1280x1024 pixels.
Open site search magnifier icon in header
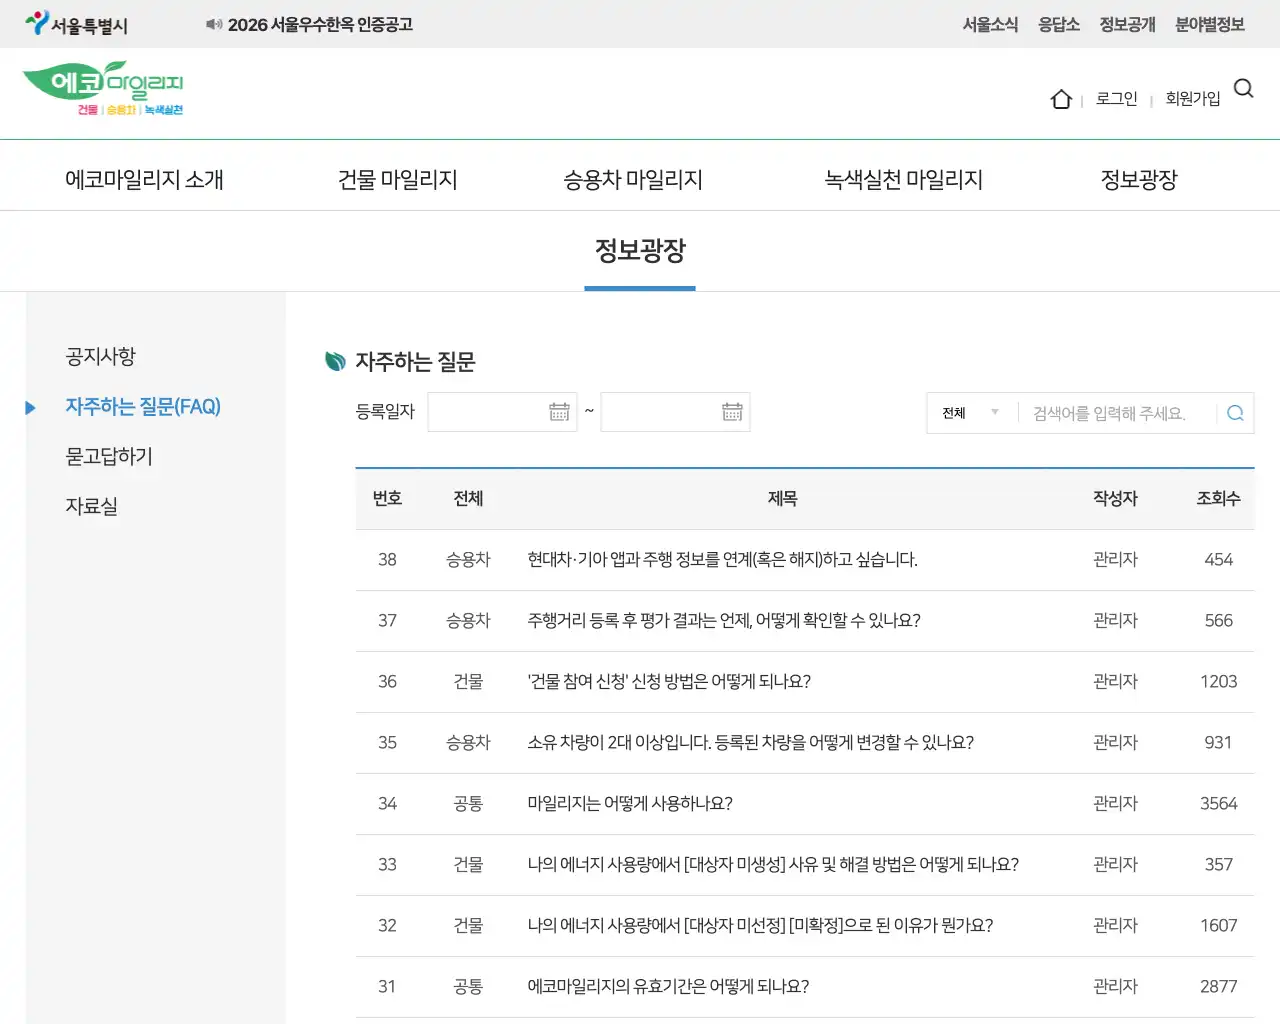click(1243, 88)
